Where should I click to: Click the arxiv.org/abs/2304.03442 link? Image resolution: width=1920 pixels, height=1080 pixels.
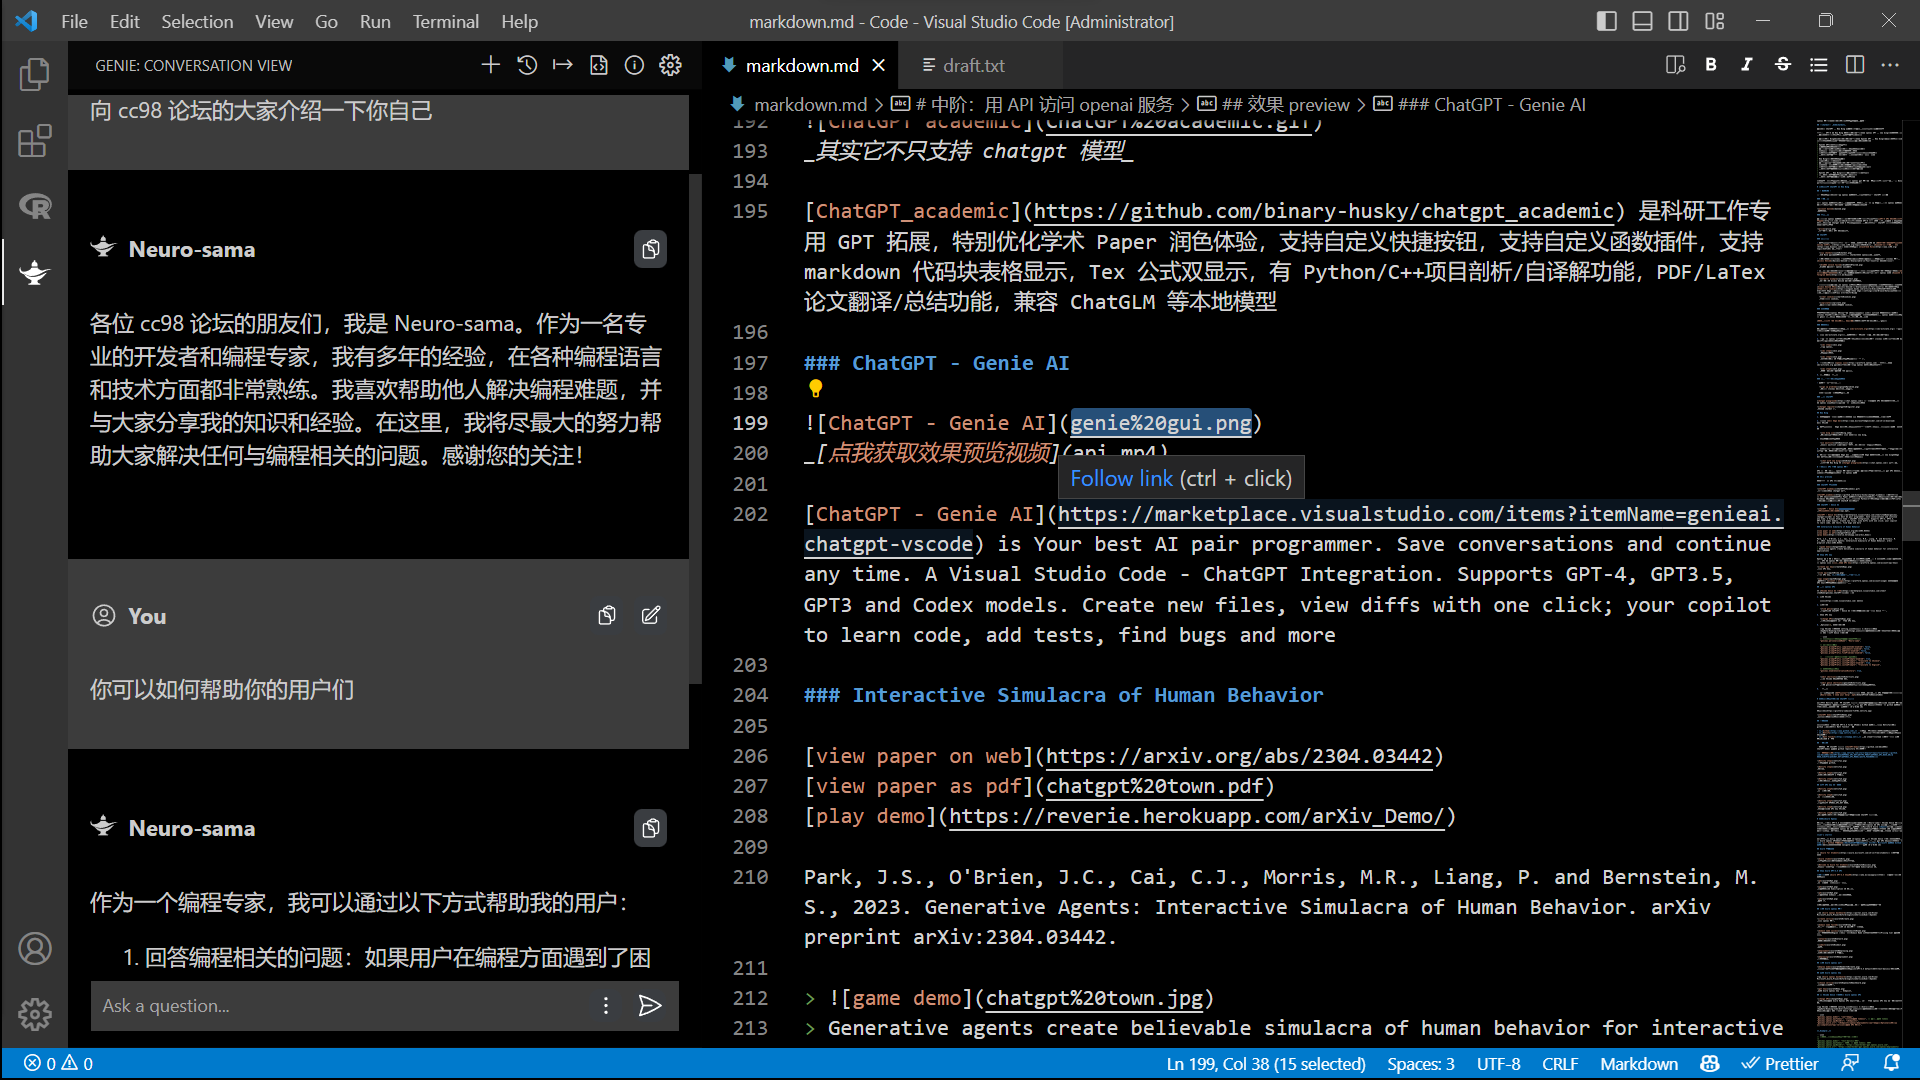(x=1238, y=756)
